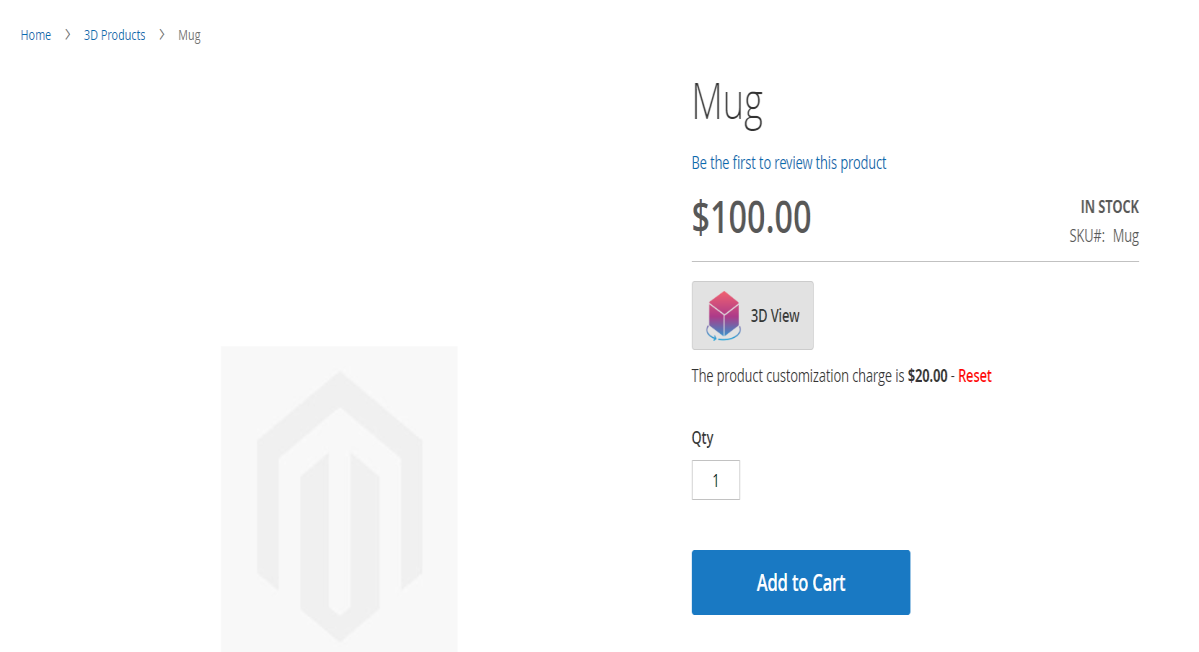1199x652 pixels.
Task: Open 'Be the first to review' link
Action: [789, 163]
